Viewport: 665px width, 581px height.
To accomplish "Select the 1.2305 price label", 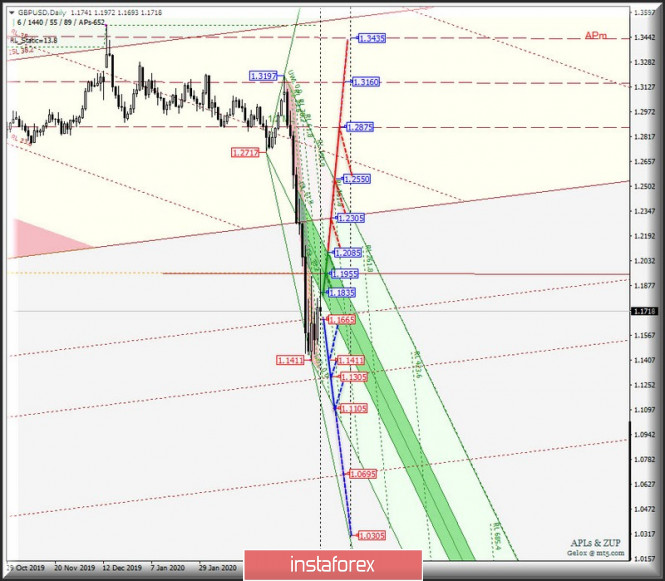I will (350, 218).
